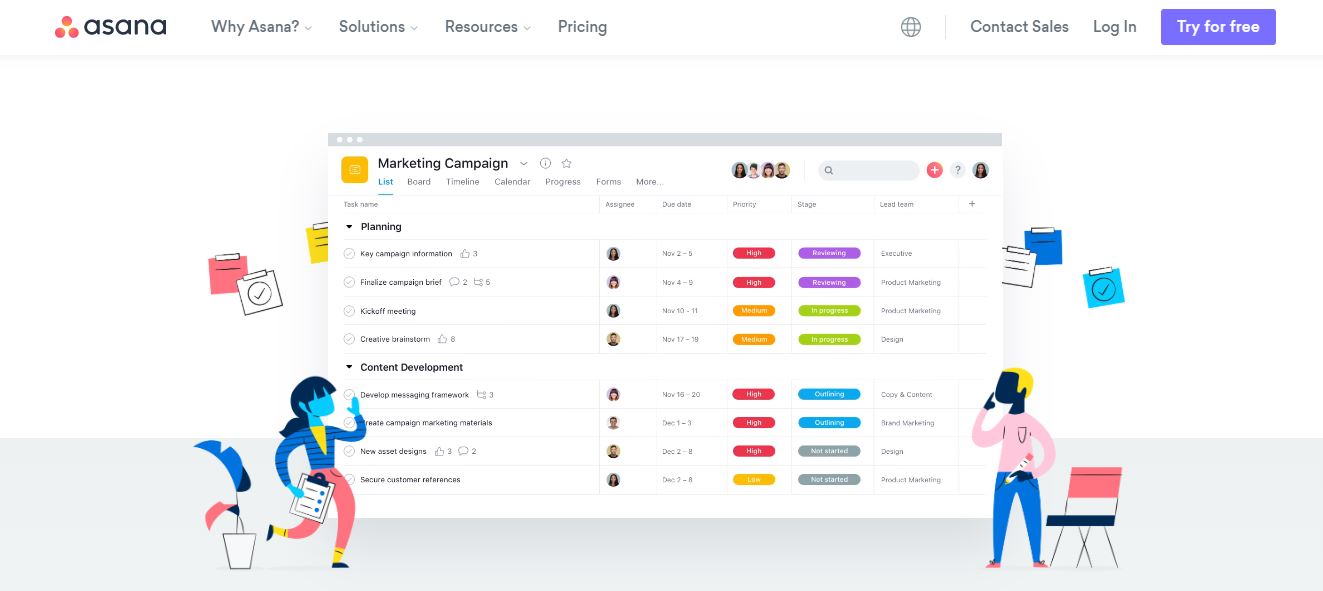
Task: Click the Try for free button
Action: click(1217, 27)
